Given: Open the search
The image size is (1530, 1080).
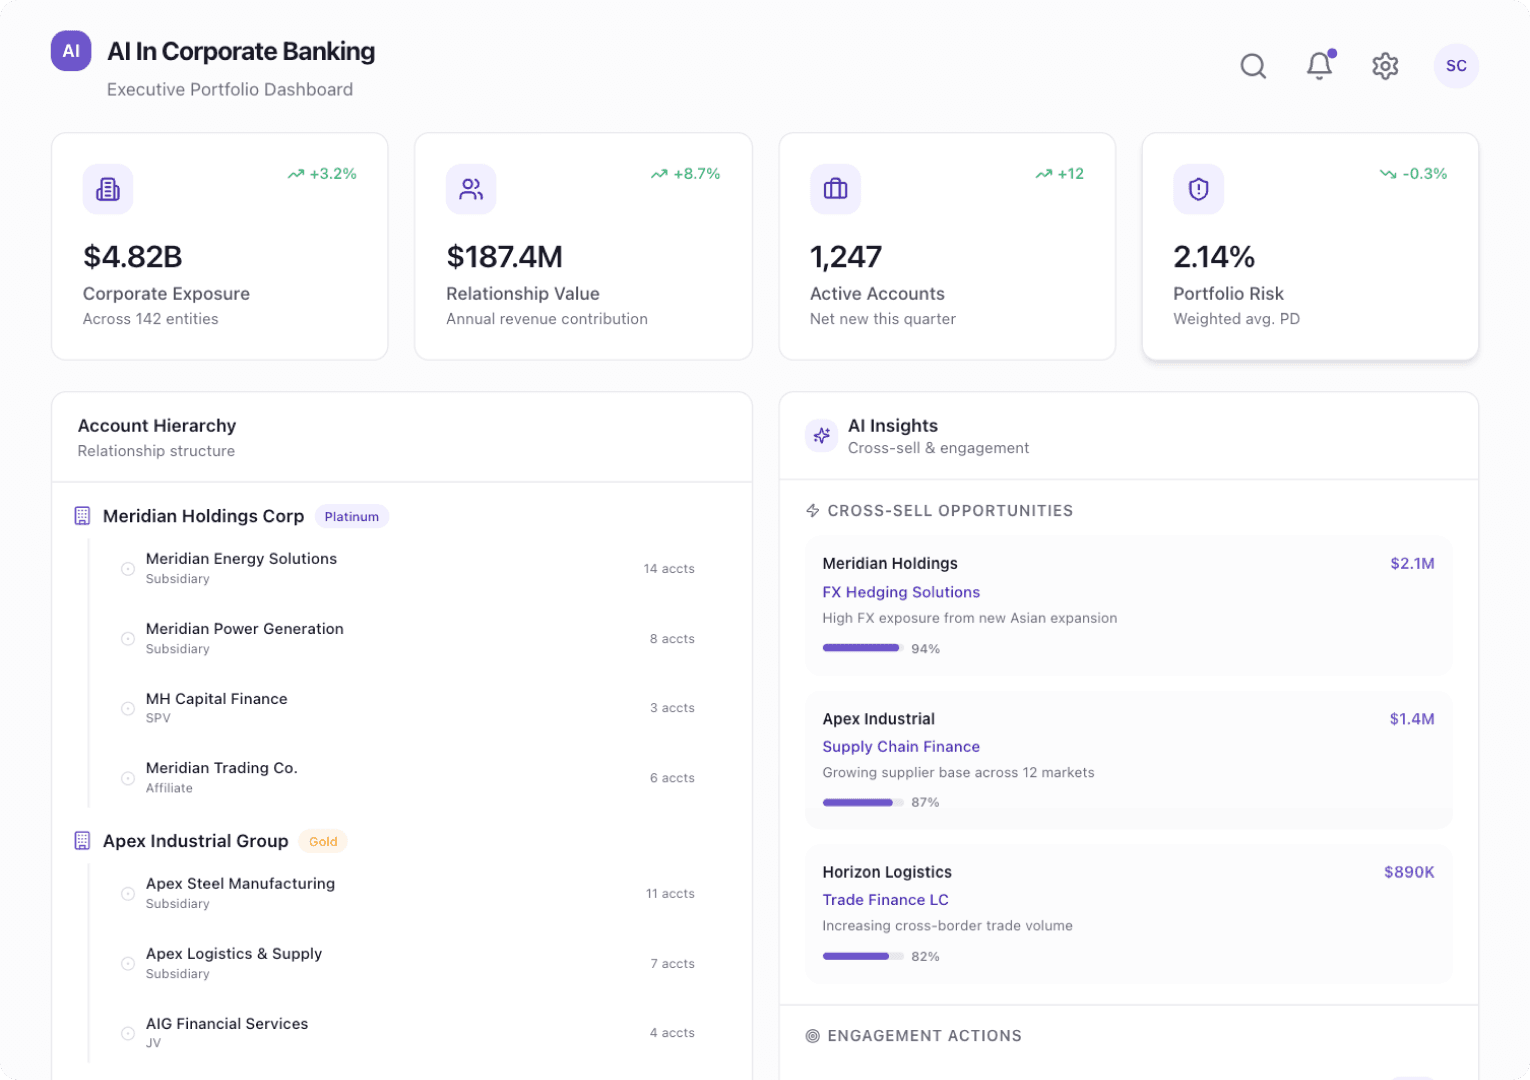Looking at the screenshot, I should pos(1253,66).
